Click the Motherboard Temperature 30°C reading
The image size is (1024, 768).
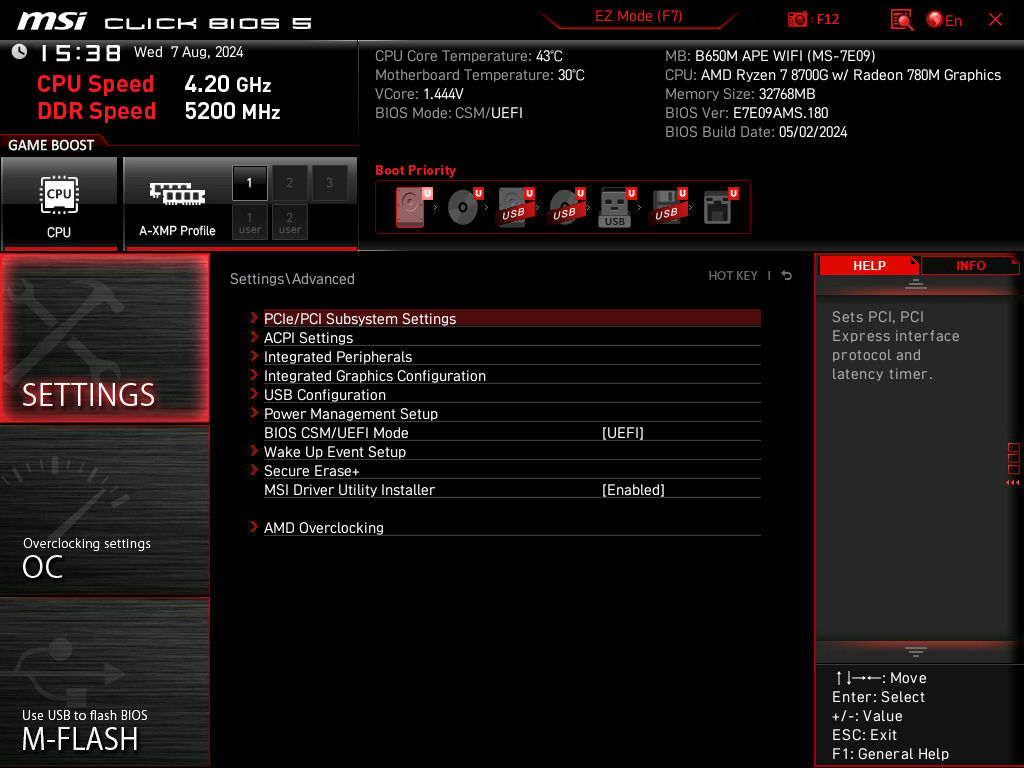coord(480,75)
